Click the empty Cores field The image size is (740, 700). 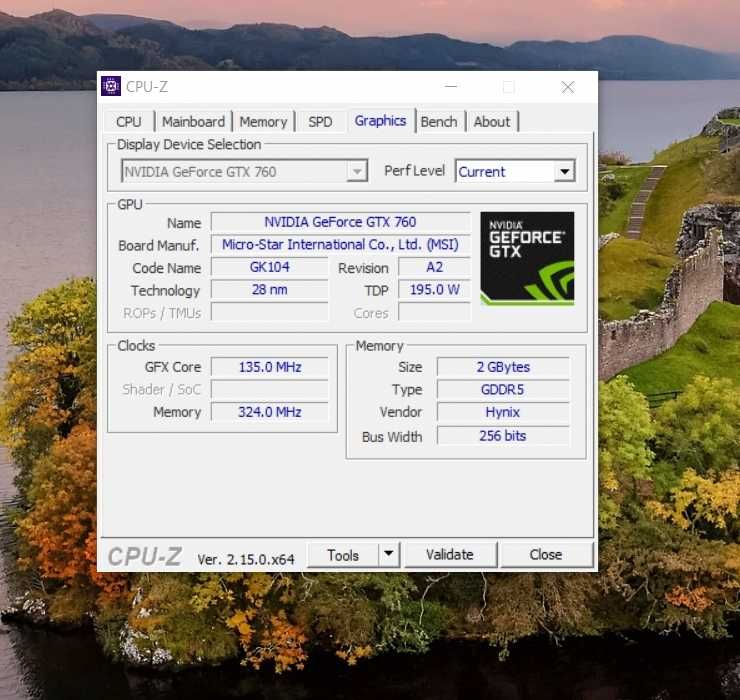point(435,312)
